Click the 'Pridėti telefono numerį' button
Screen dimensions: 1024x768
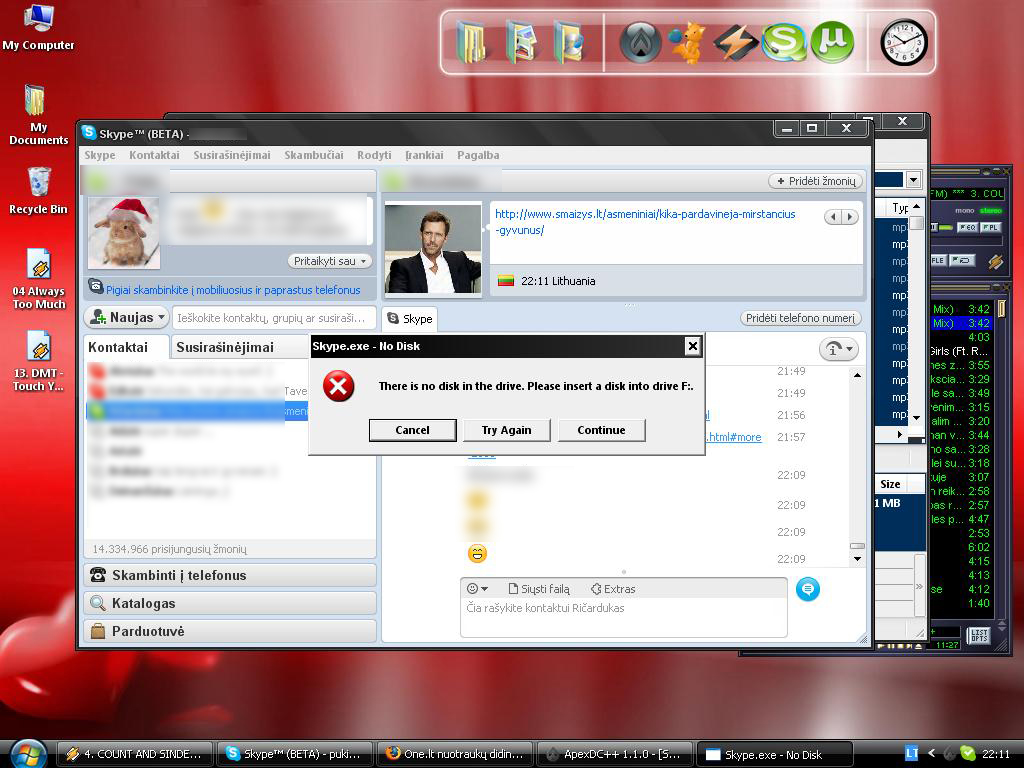(x=801, y=318)
